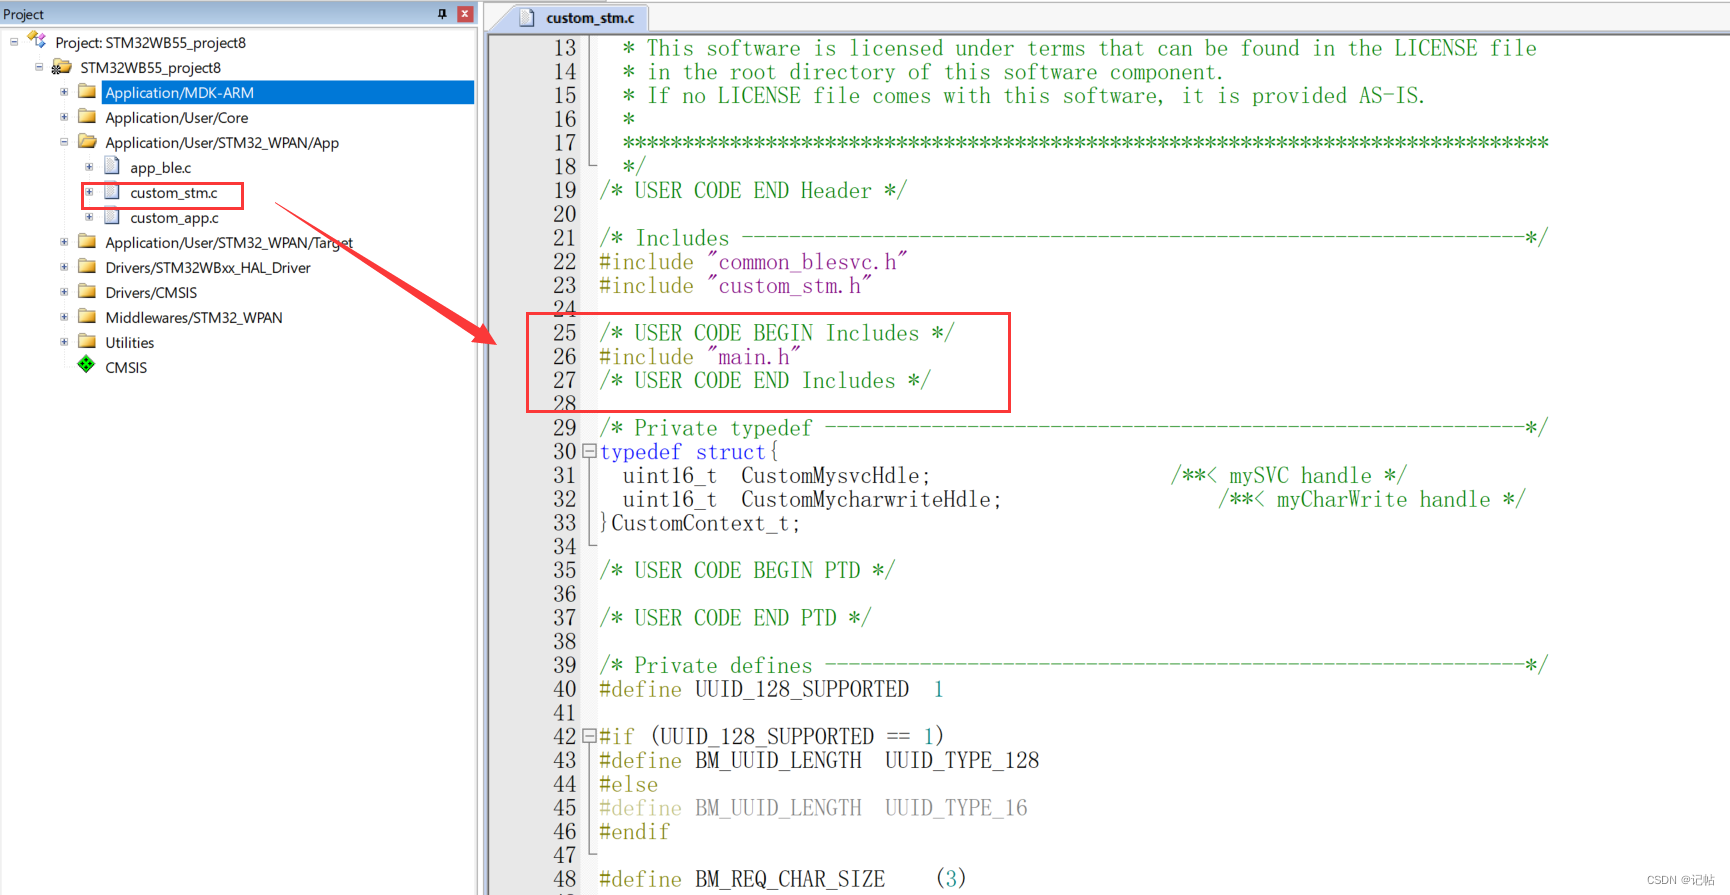Expand the custom_app.c file dependencies
This screenshot has width=1730, height=895.
tap(89, 217)
